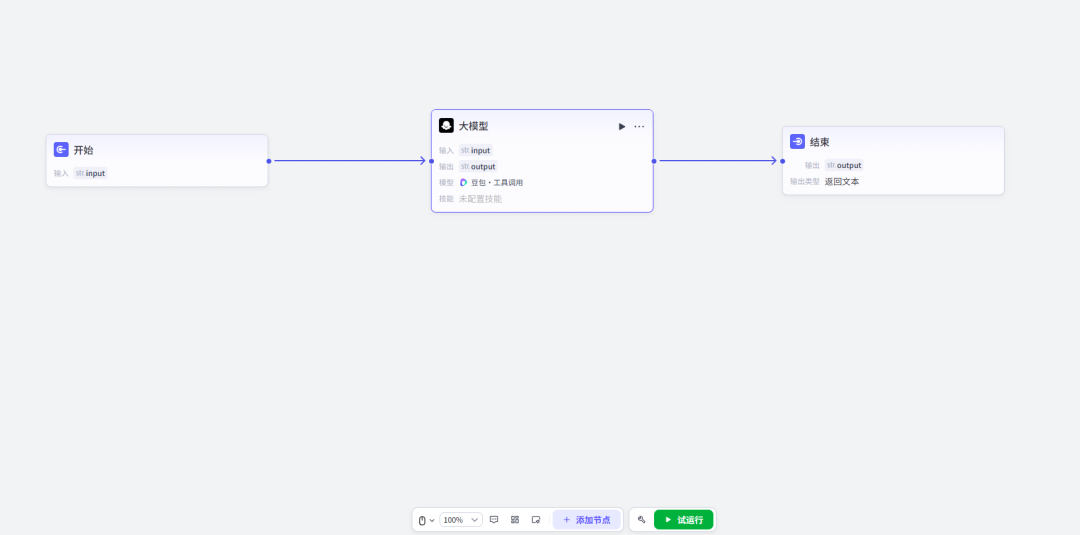1080x535 pixels.
Task: Click the 结束 node input port
Action: (782, 161)
